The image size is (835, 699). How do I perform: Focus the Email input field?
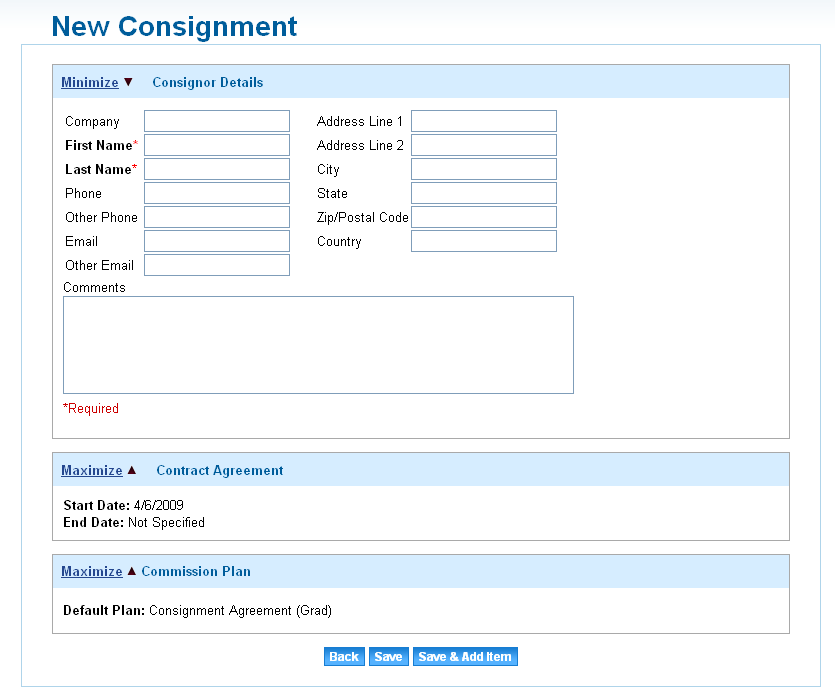coord(217,241)
